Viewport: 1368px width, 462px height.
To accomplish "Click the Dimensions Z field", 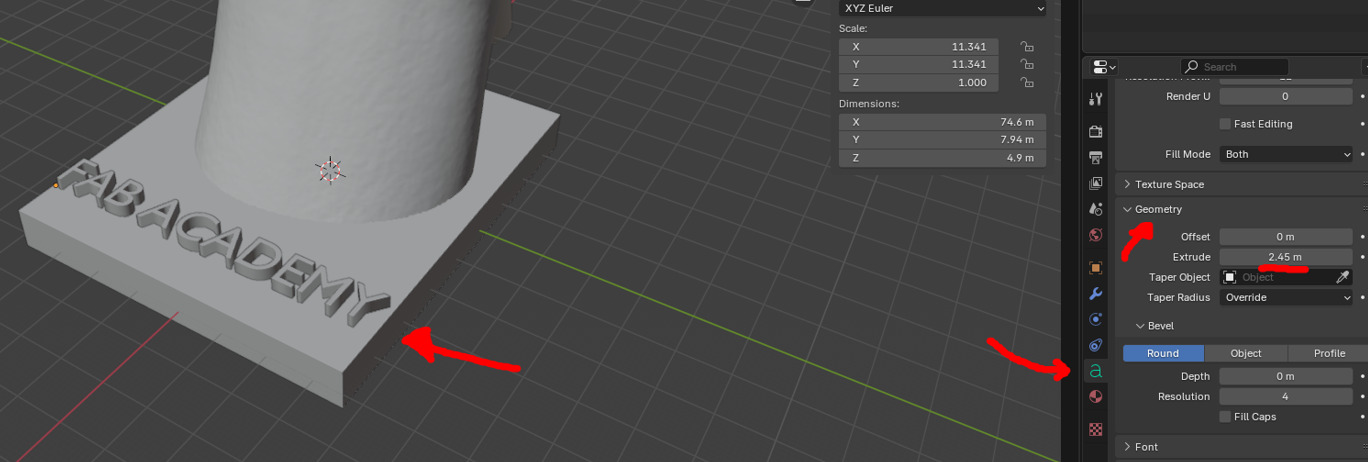I will click(943, 158).
